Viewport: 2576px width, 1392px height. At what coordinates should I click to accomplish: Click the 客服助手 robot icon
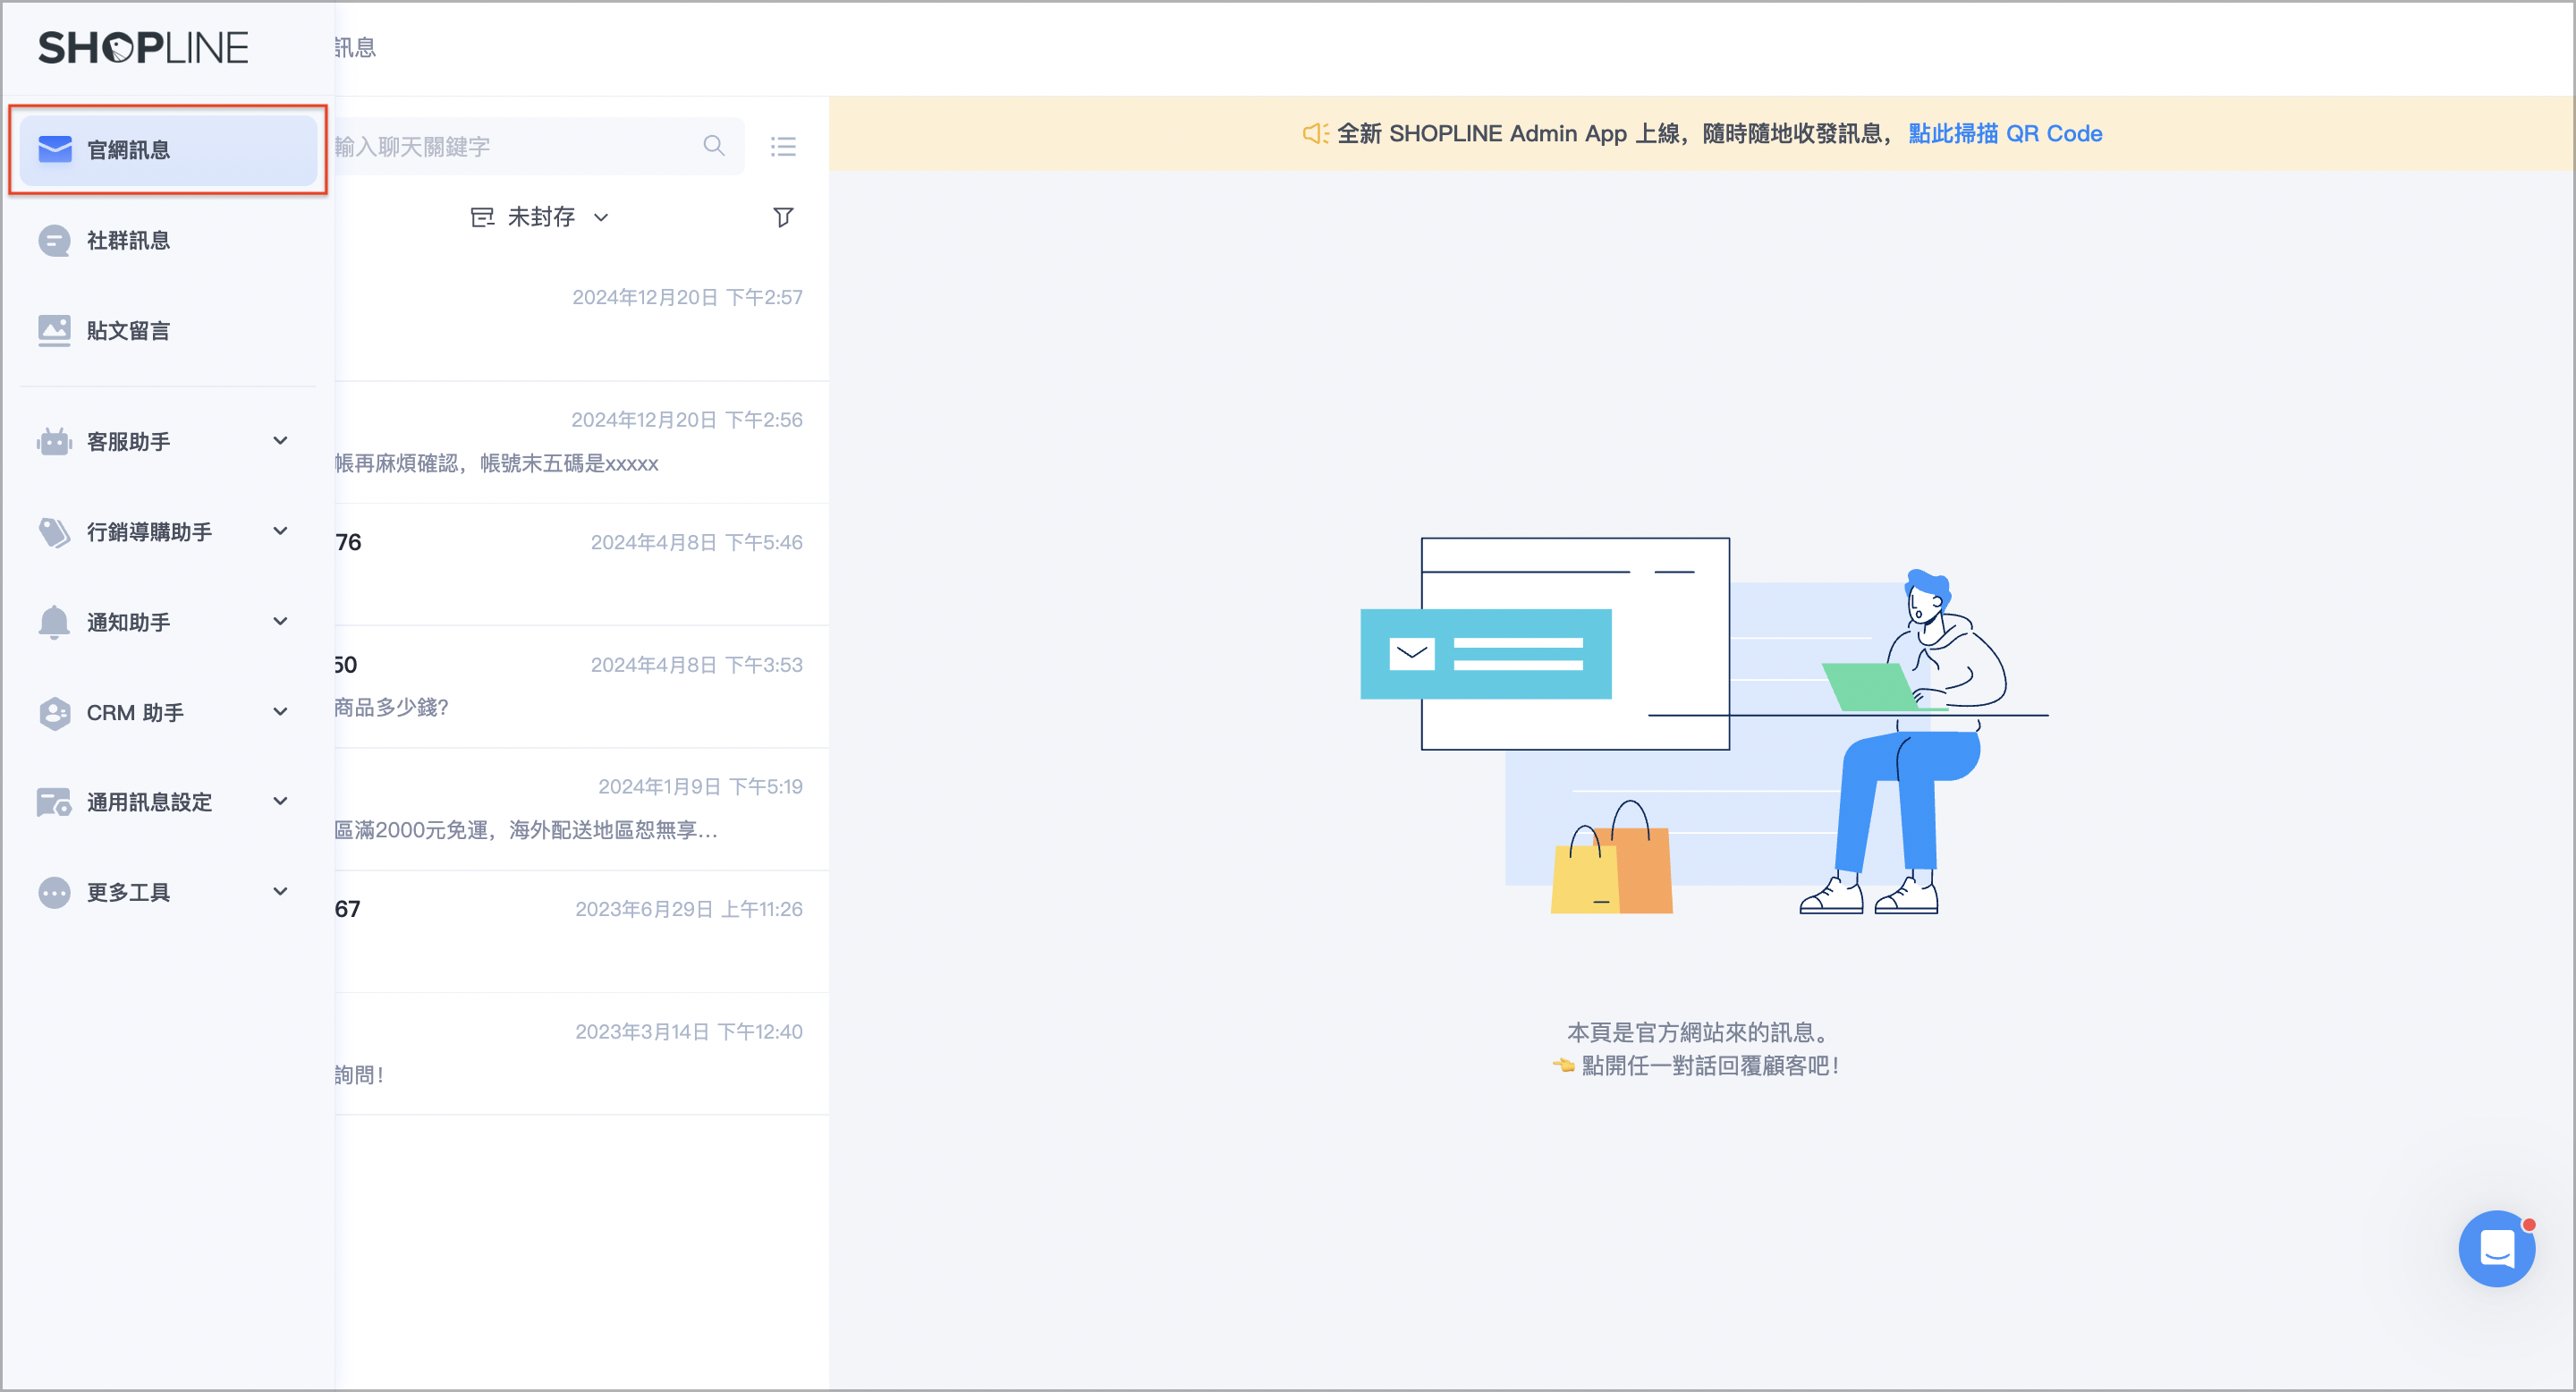click(x=54, y=441)
